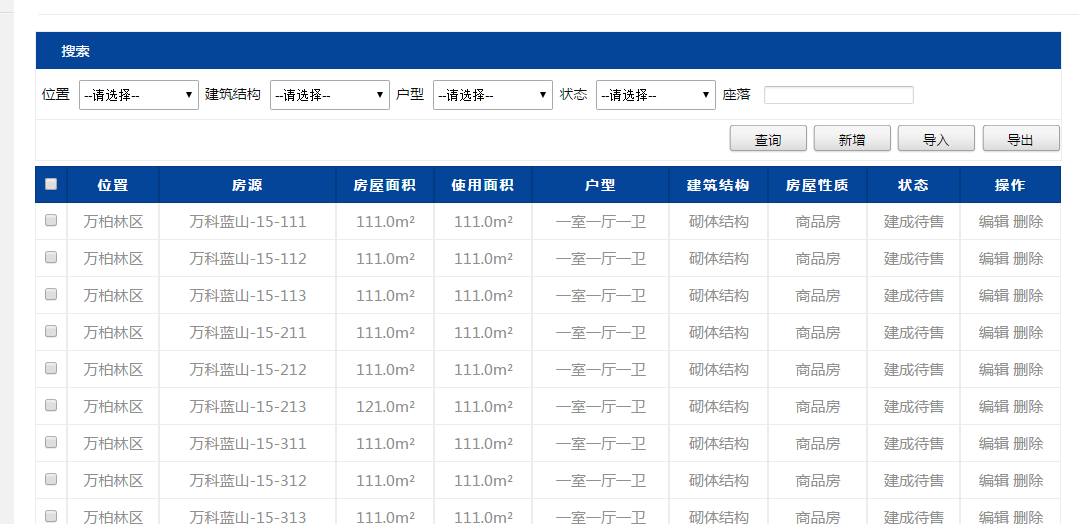Click the 户型 column header in table
The image size is (1079, 524).
[600, 185]
